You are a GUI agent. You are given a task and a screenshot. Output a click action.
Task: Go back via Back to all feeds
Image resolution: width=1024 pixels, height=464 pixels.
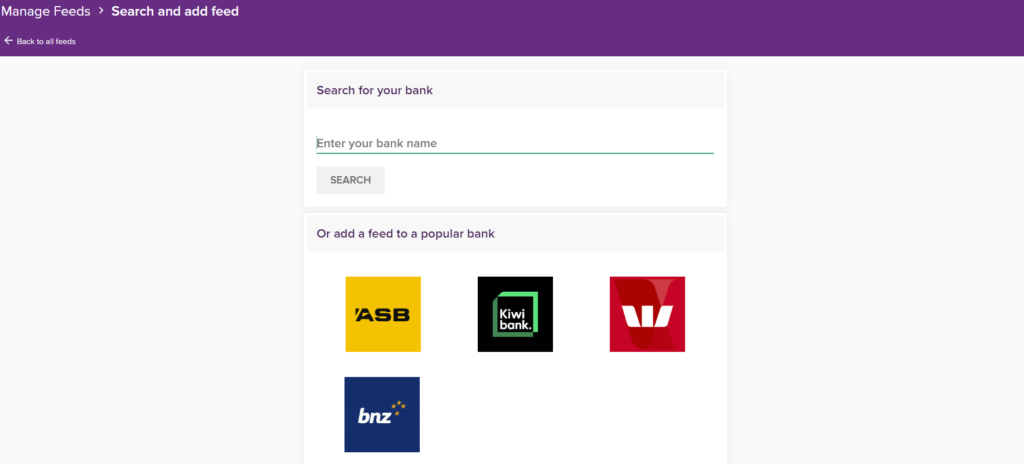click(46, 41)
